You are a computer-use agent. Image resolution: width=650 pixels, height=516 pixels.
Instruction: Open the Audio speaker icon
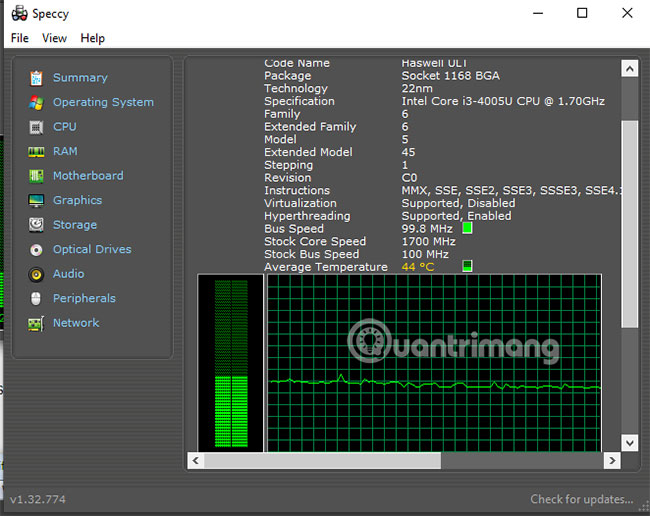(x=36, y=274)
